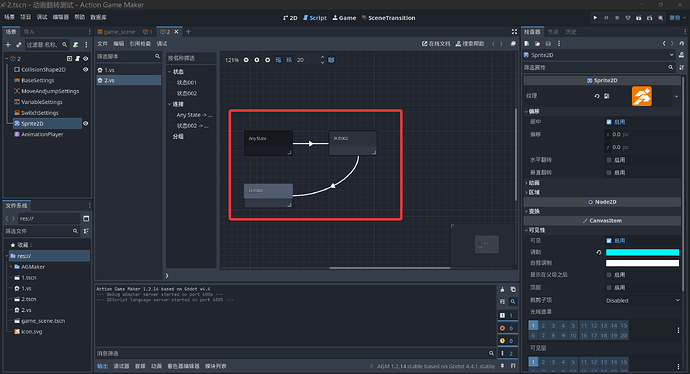Toggle Sprite2D node visibility eye
The width and height of the screenshot is (690, 374).
coord(86,124)
